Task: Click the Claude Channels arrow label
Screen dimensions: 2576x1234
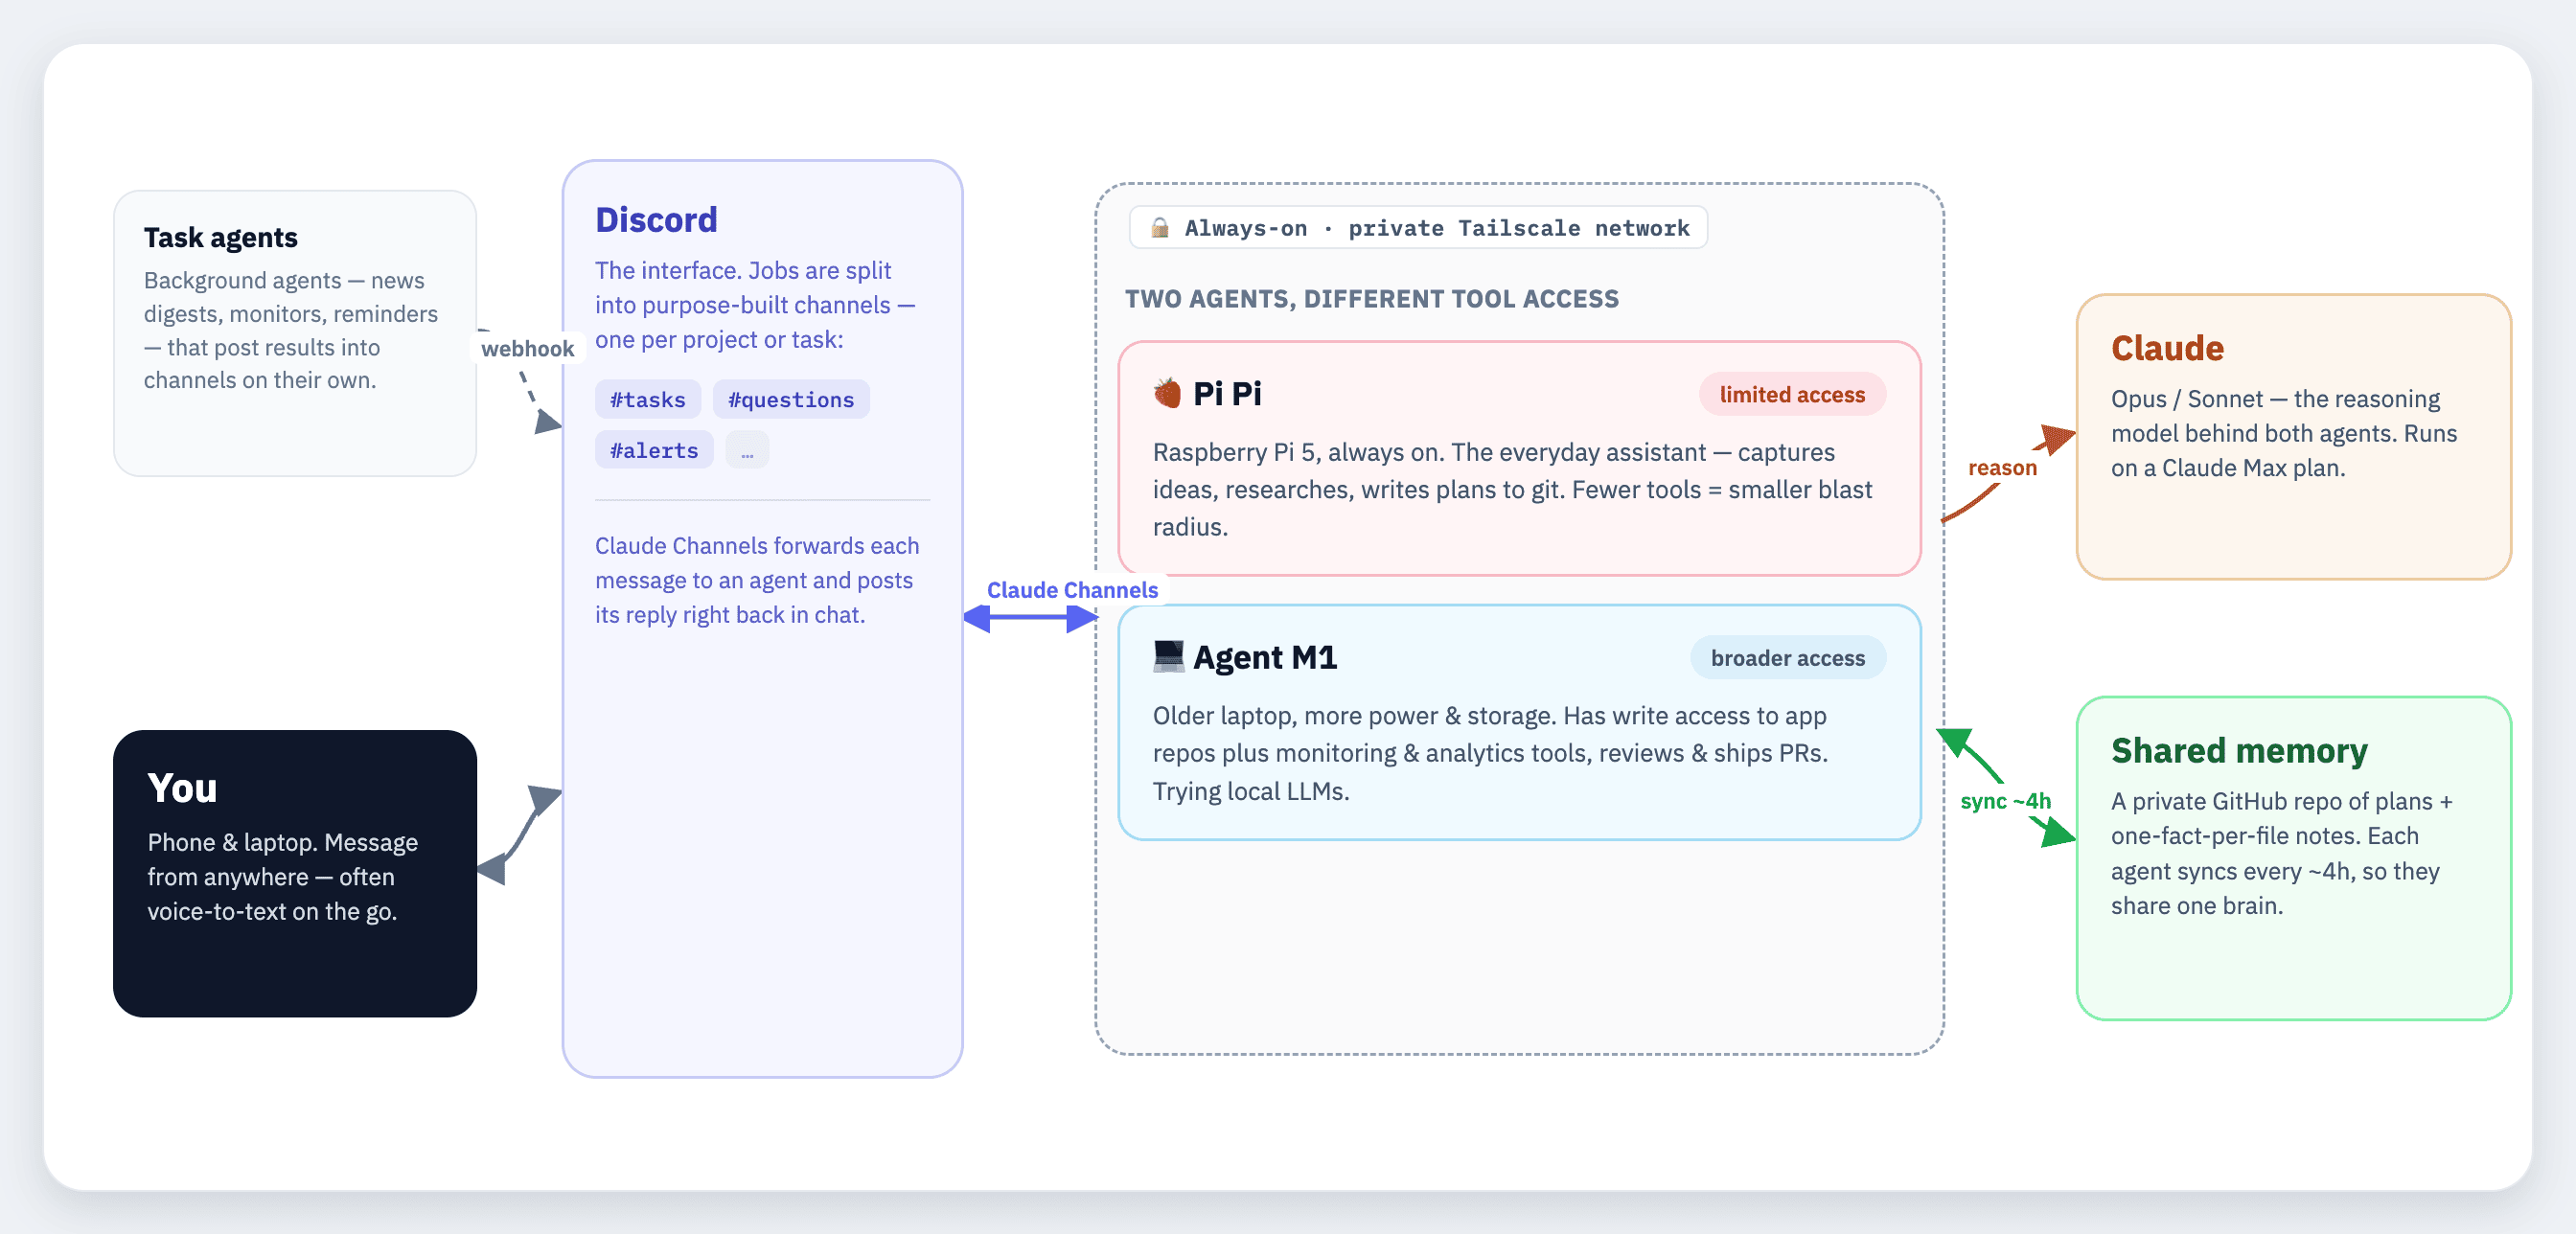Action: click(x=1072, y=590)
